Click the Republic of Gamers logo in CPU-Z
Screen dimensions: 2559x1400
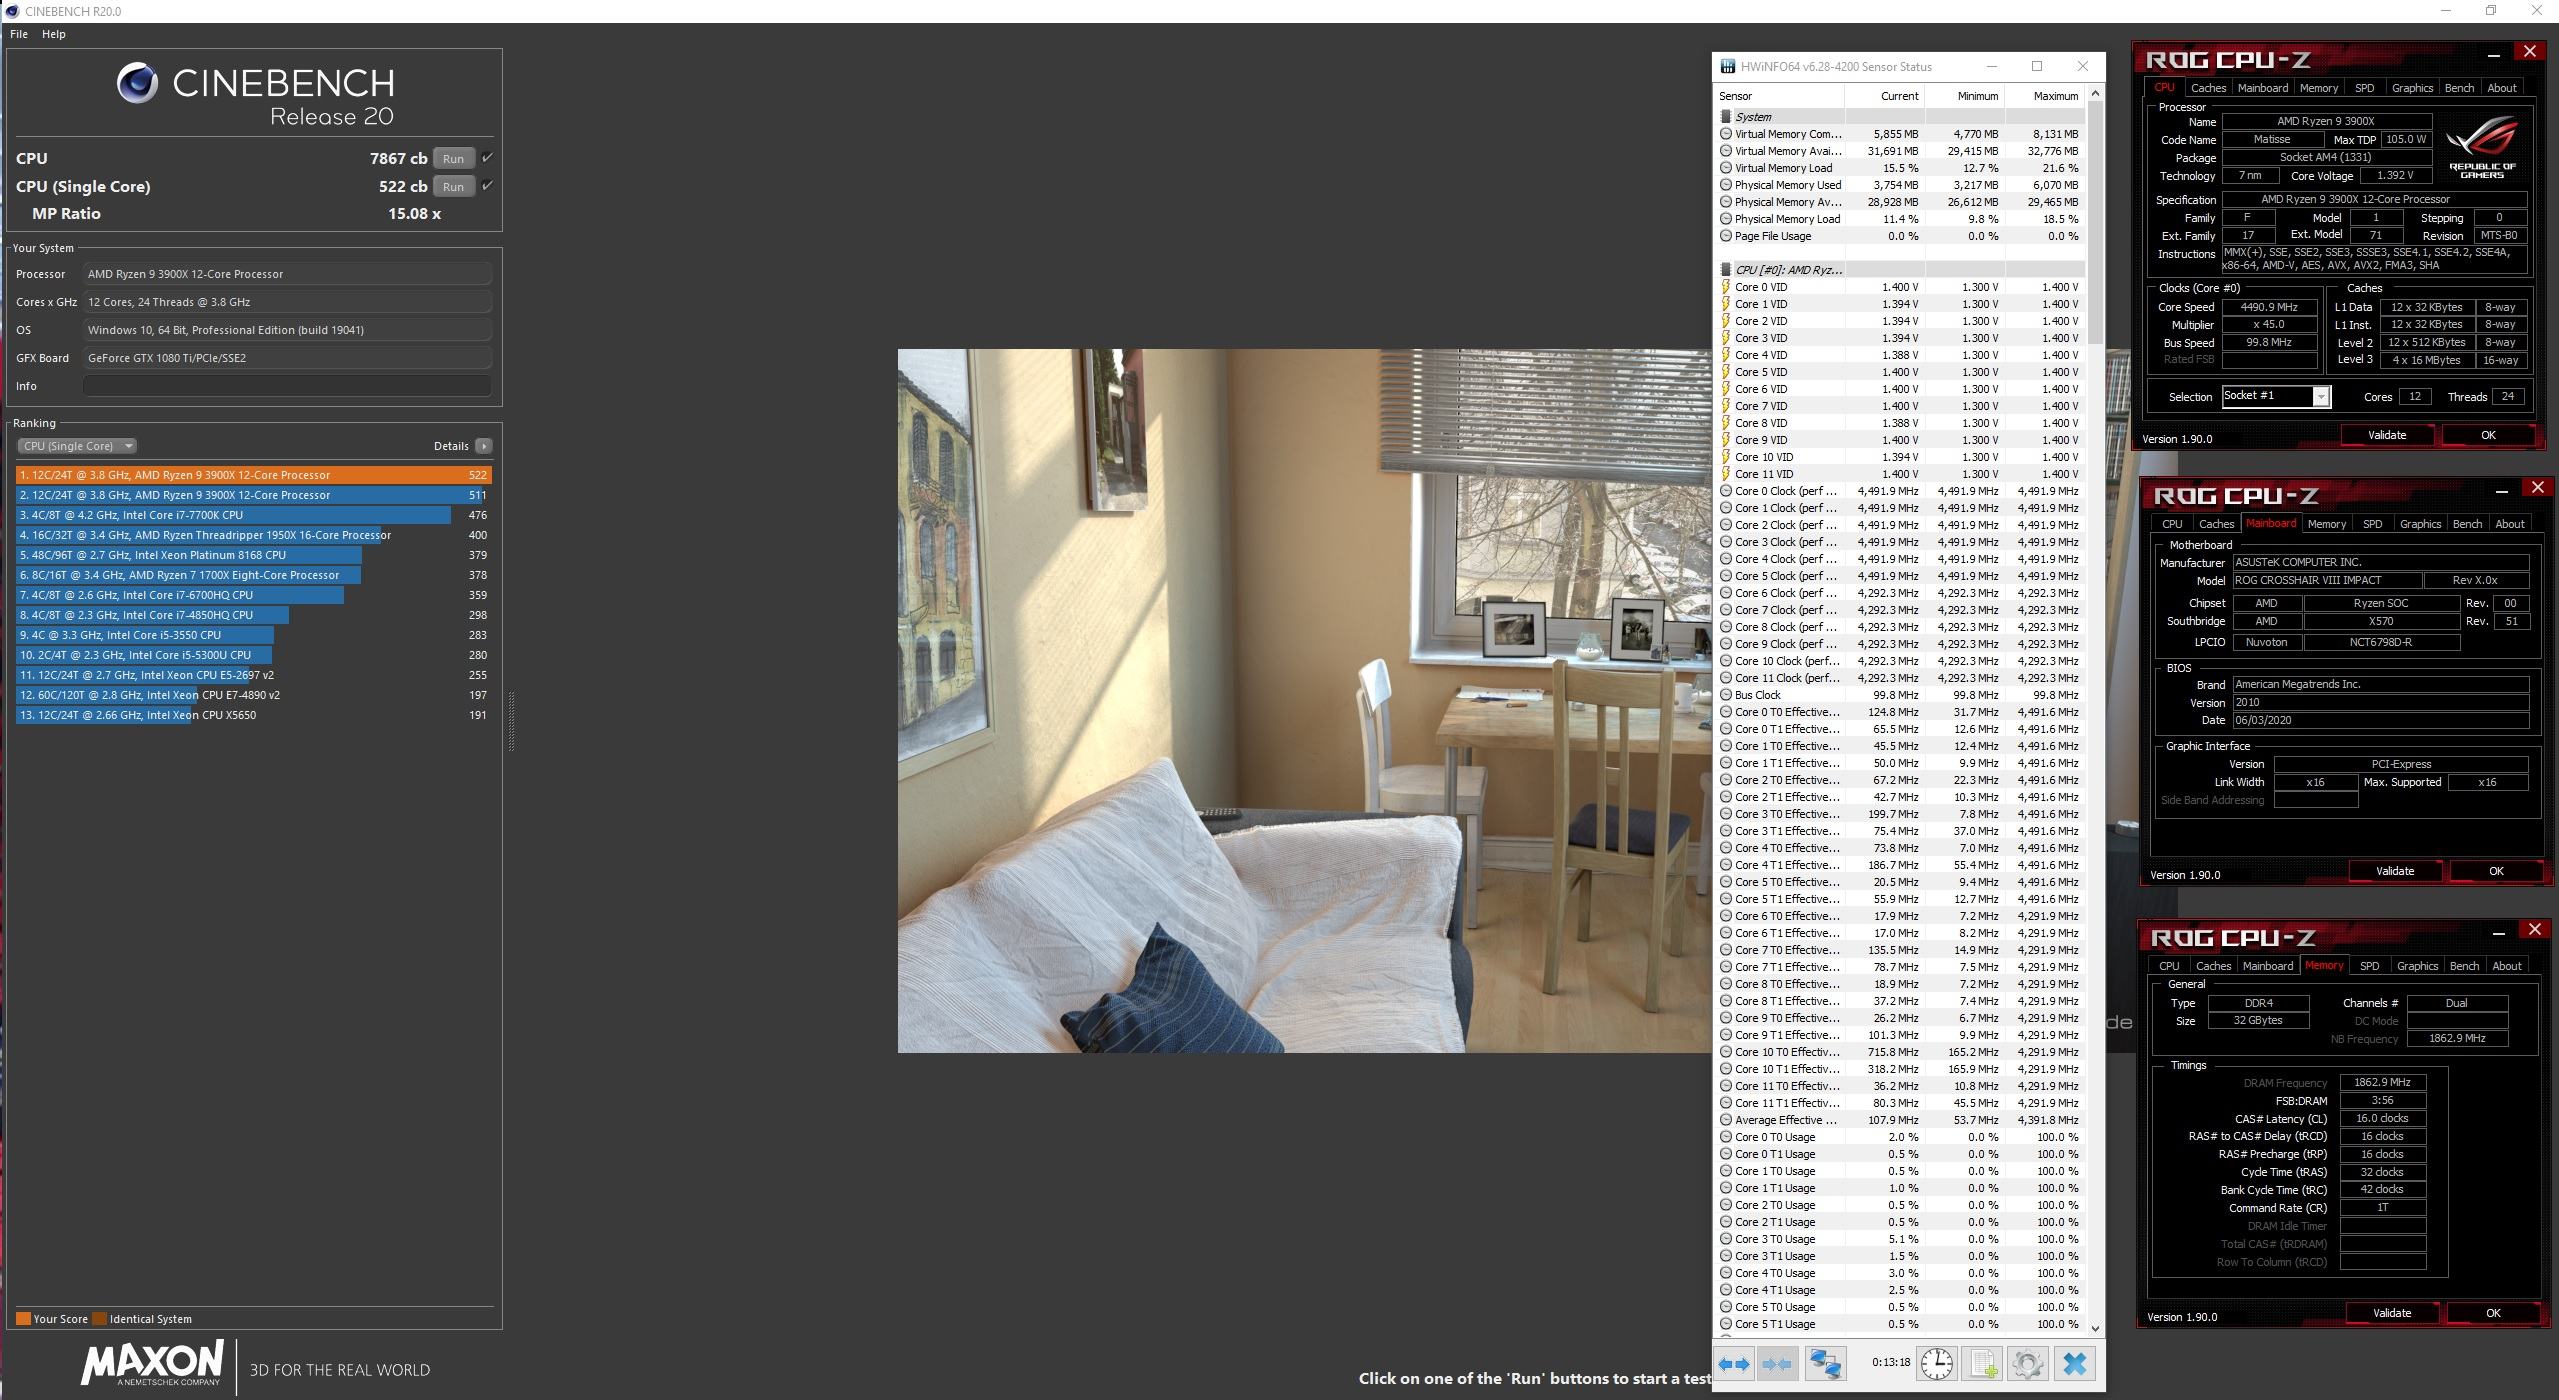(2482, 146)
